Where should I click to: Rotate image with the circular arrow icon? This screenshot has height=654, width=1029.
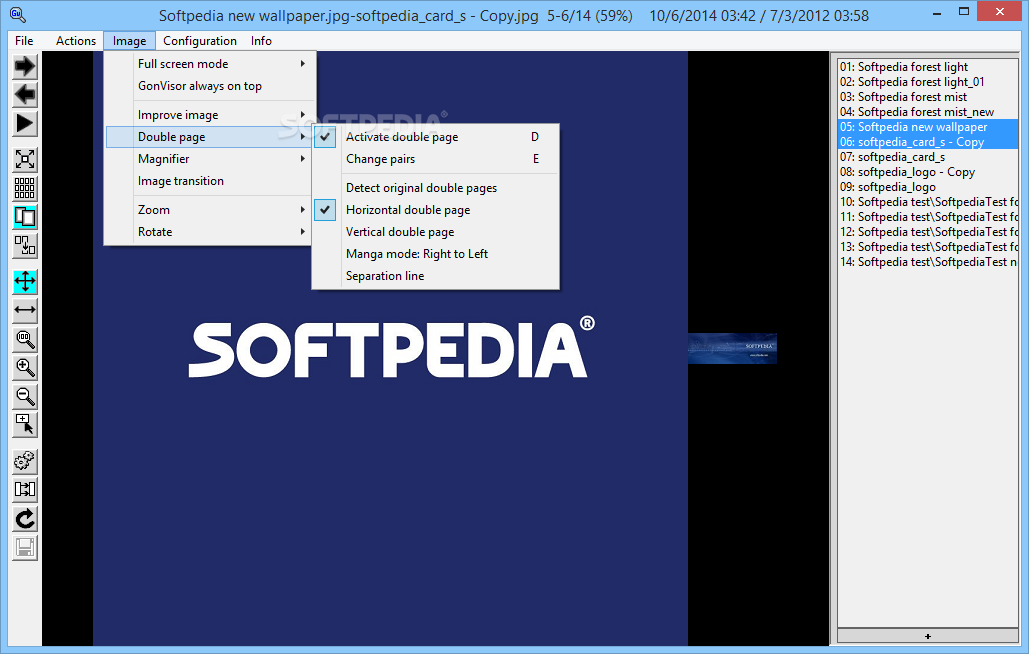25,519
